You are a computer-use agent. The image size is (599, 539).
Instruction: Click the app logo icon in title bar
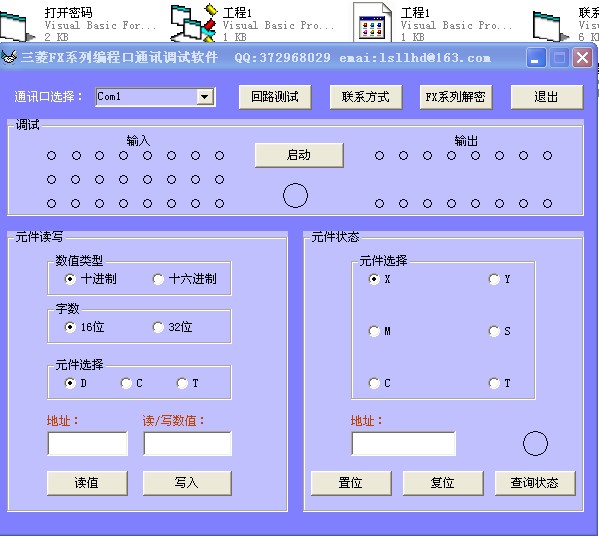(x=9, y=57)
